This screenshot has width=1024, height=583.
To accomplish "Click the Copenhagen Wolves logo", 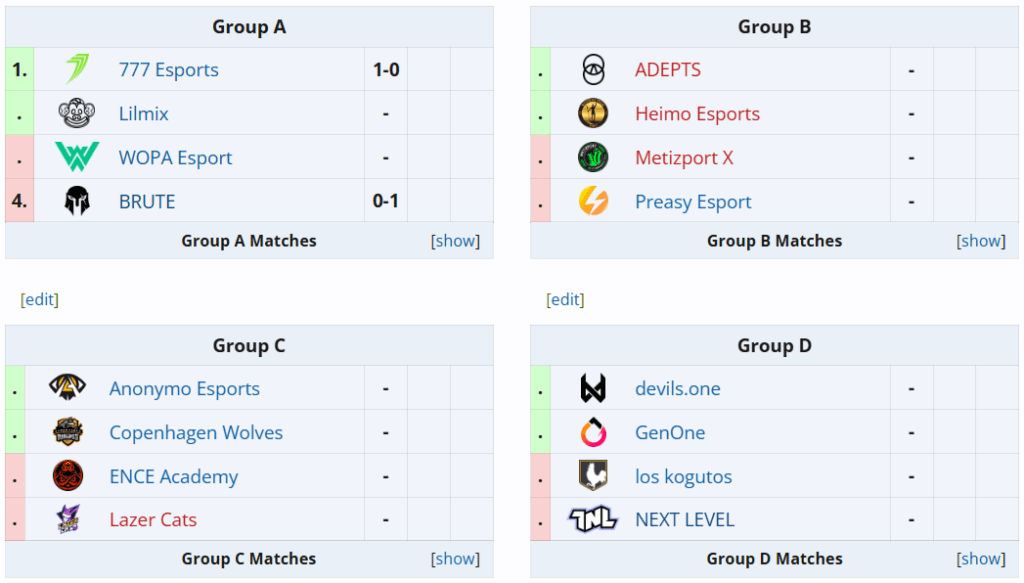I will coord(68,433).
